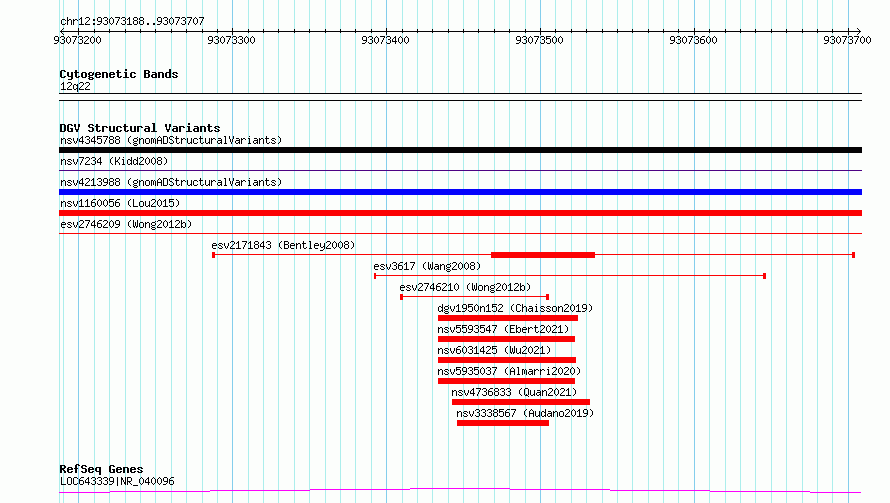Click the Cytogenetic Bands track heading

[x=119, y=74]
